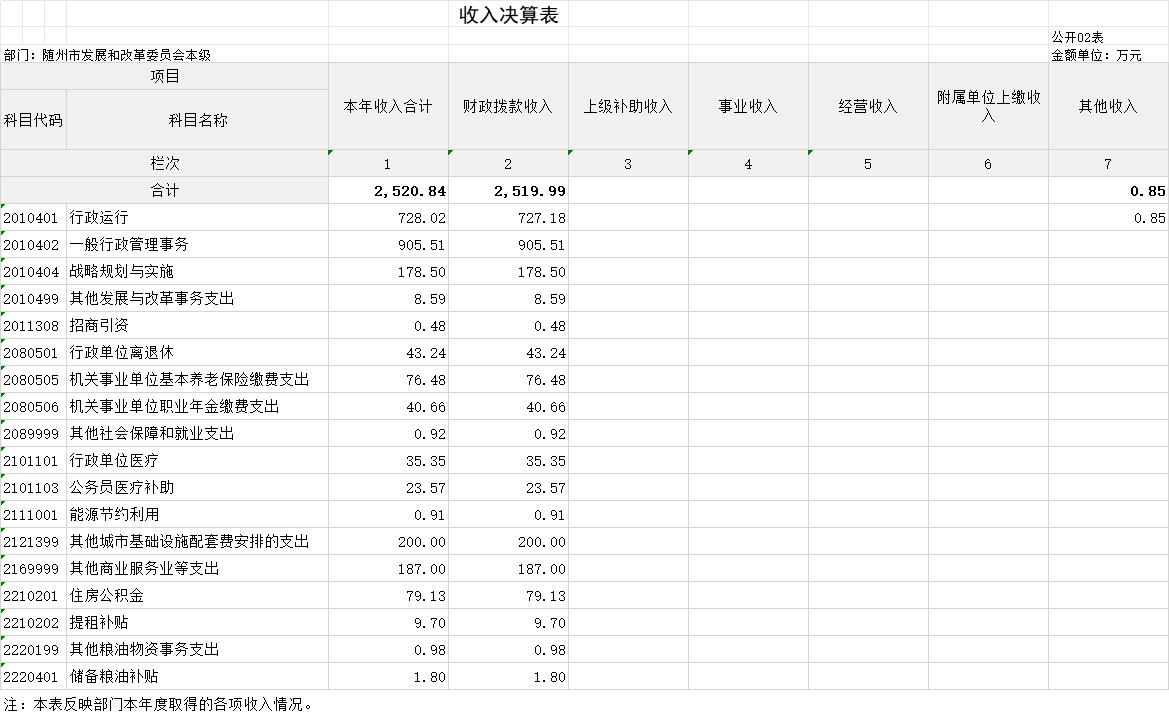This screenshot has width=1169, height=718.
Task: Click the 经营收入 header cell
Action: (x=869, y=106)
